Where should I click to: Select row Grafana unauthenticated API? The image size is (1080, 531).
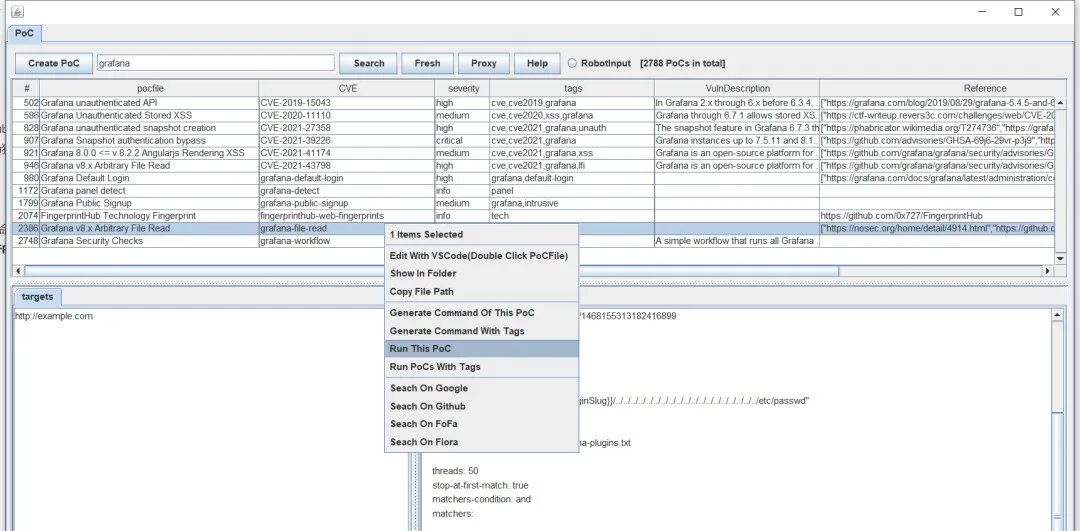[x=534, y=103]
